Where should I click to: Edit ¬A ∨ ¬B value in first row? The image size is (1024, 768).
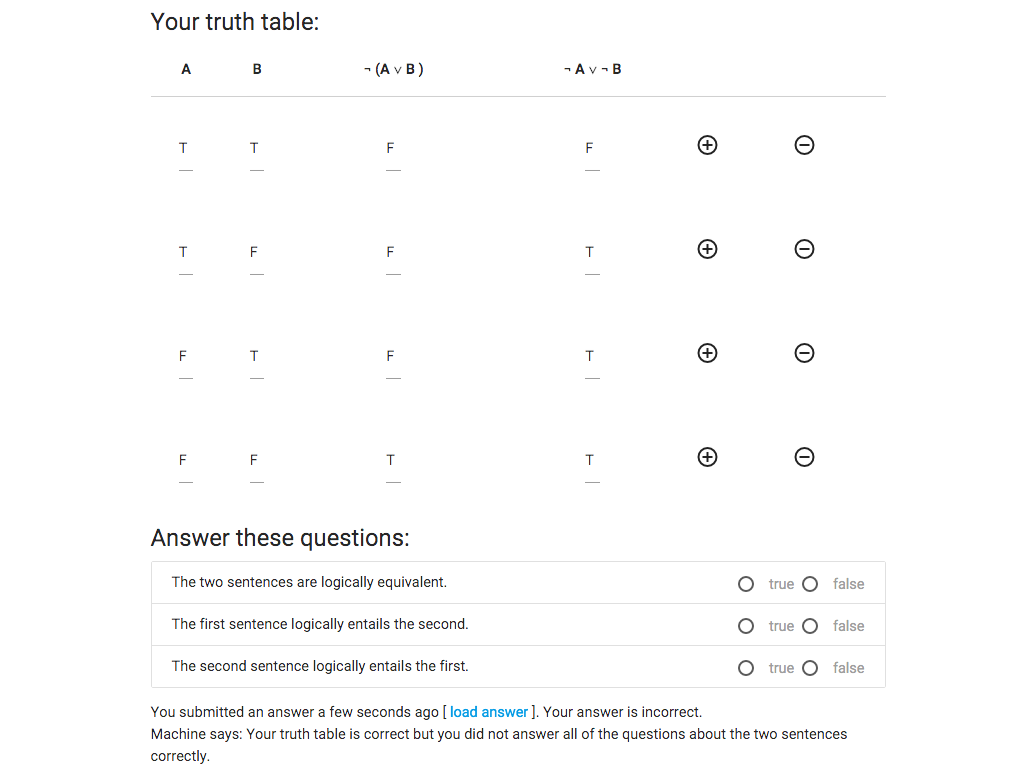pyautogui.click(x=590, y=149)
